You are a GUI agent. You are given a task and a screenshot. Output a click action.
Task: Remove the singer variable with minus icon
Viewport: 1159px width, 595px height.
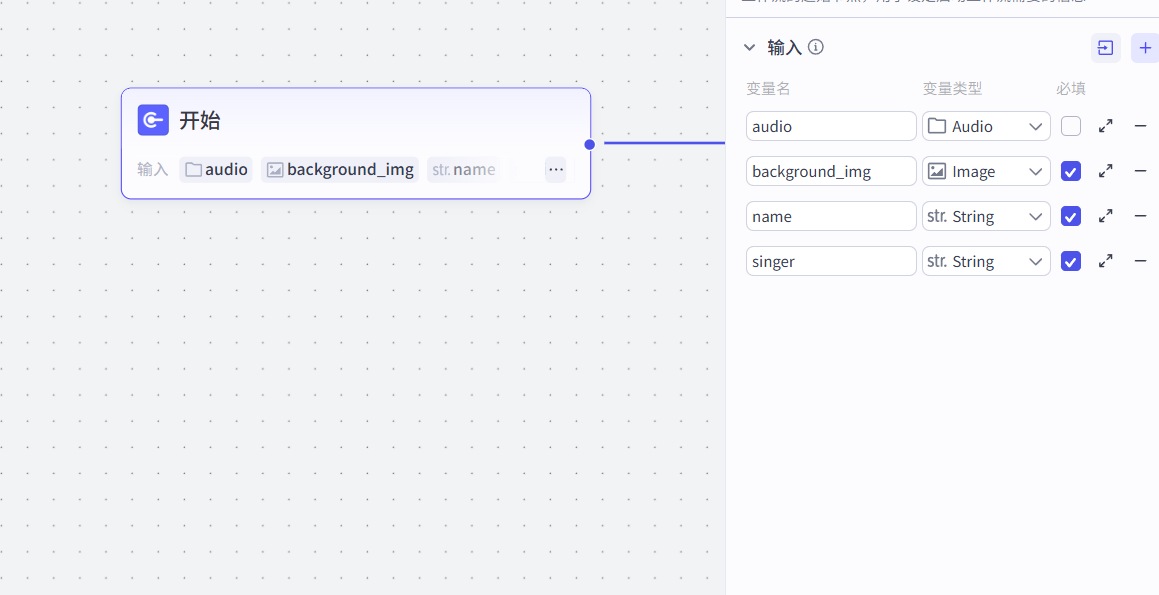coord(1140,261)
